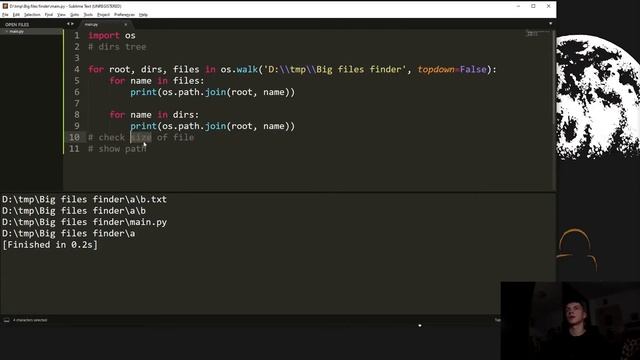Open the Selection menu
This screenshot has width=640, height=360.
[x=32, y=15]
